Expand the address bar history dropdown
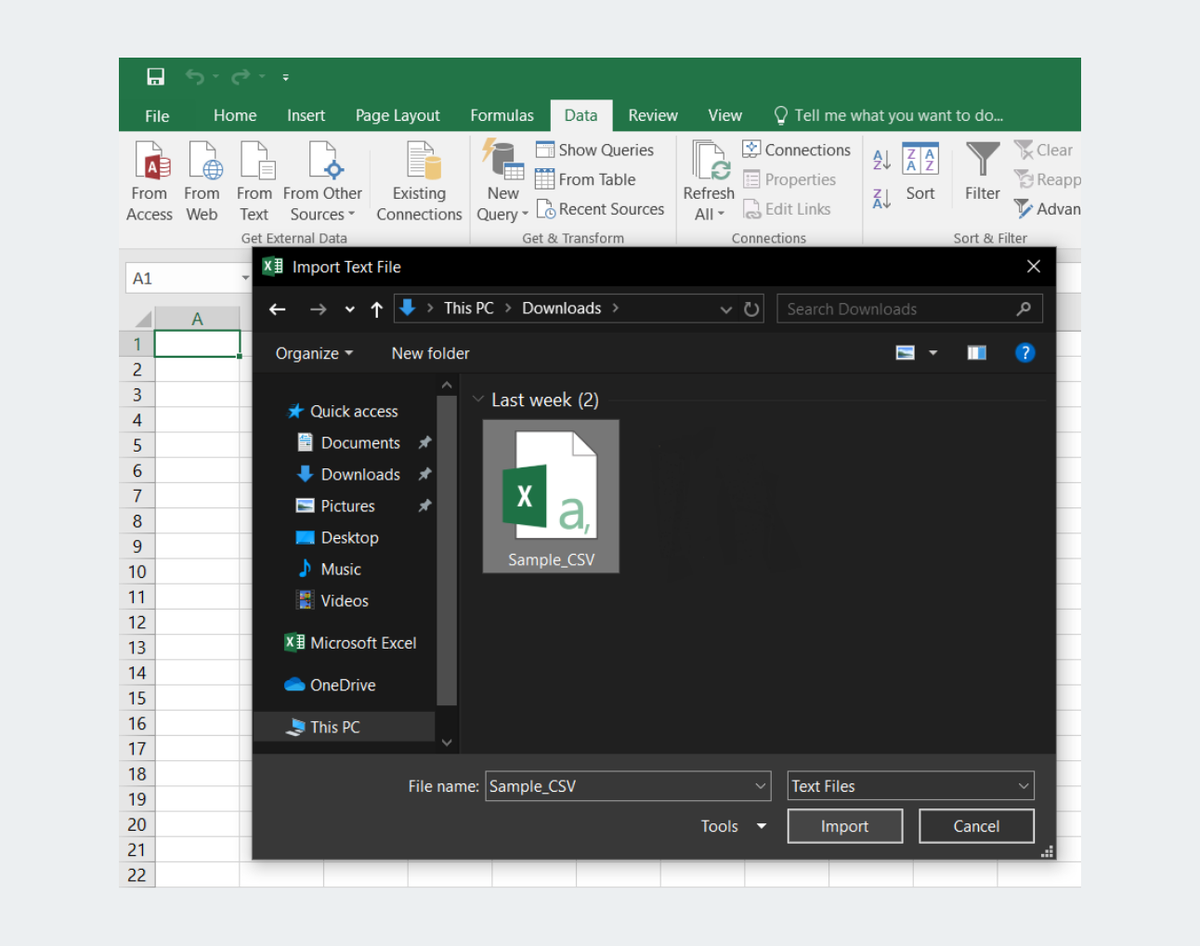The image size is (1200, 946). click(x=727, y=309)
